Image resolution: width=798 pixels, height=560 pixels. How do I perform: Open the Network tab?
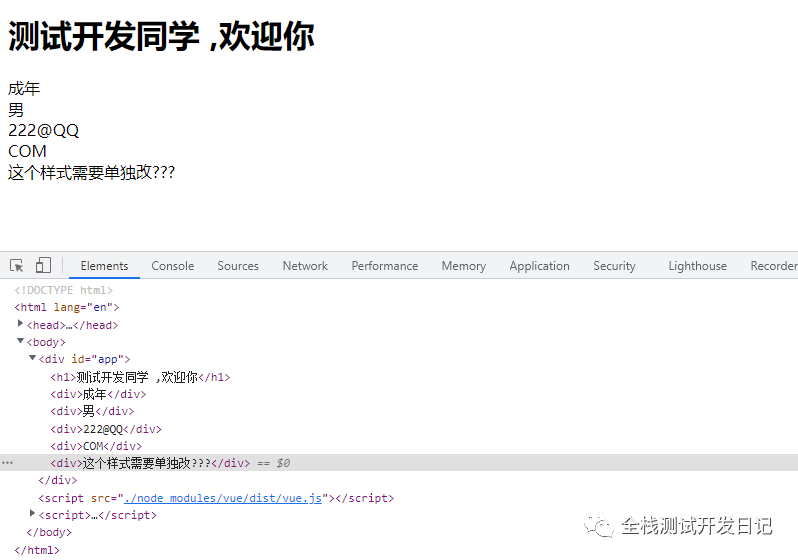[x=305, y=266]
